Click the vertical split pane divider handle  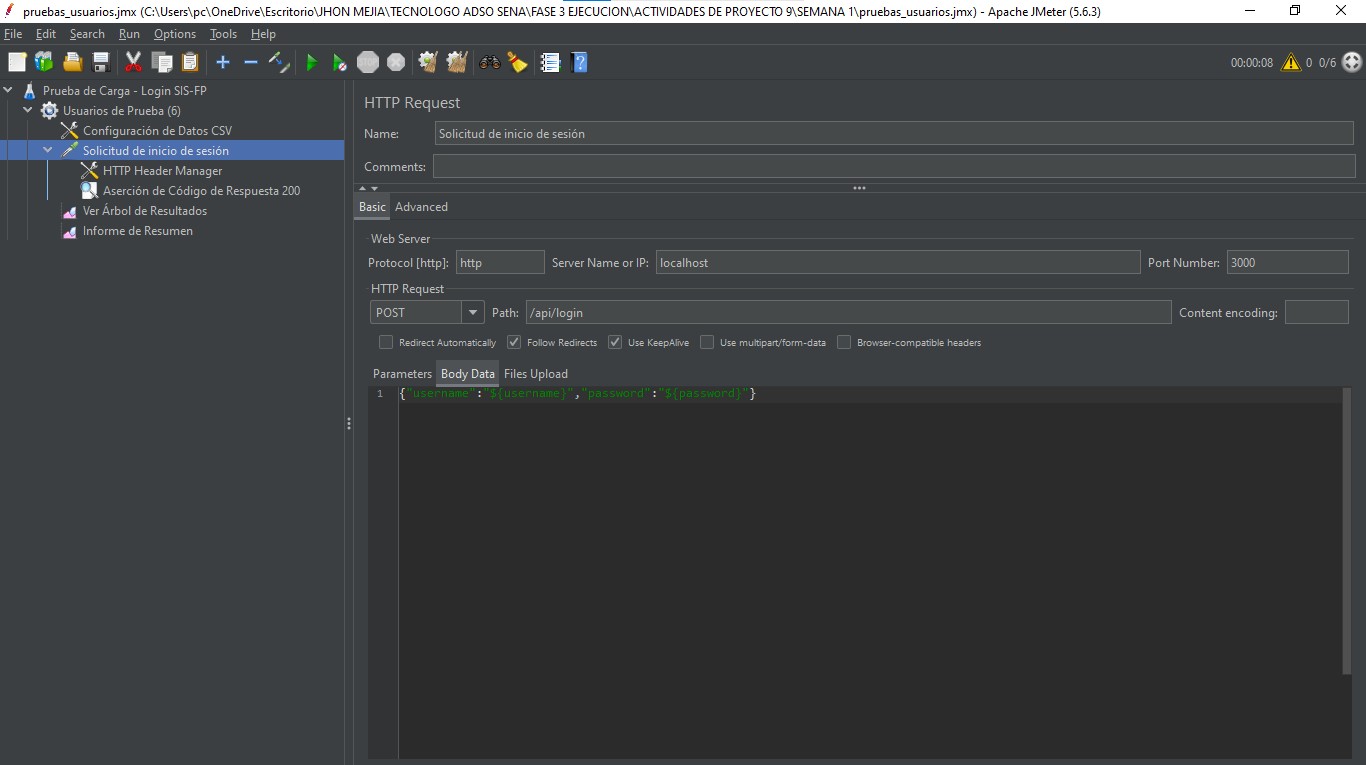pyautogui.click(x=349, y=424)
